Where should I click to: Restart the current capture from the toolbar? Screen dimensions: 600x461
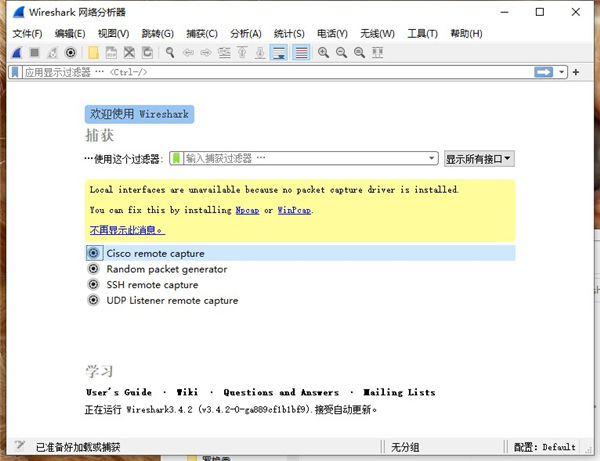point(52,52)
